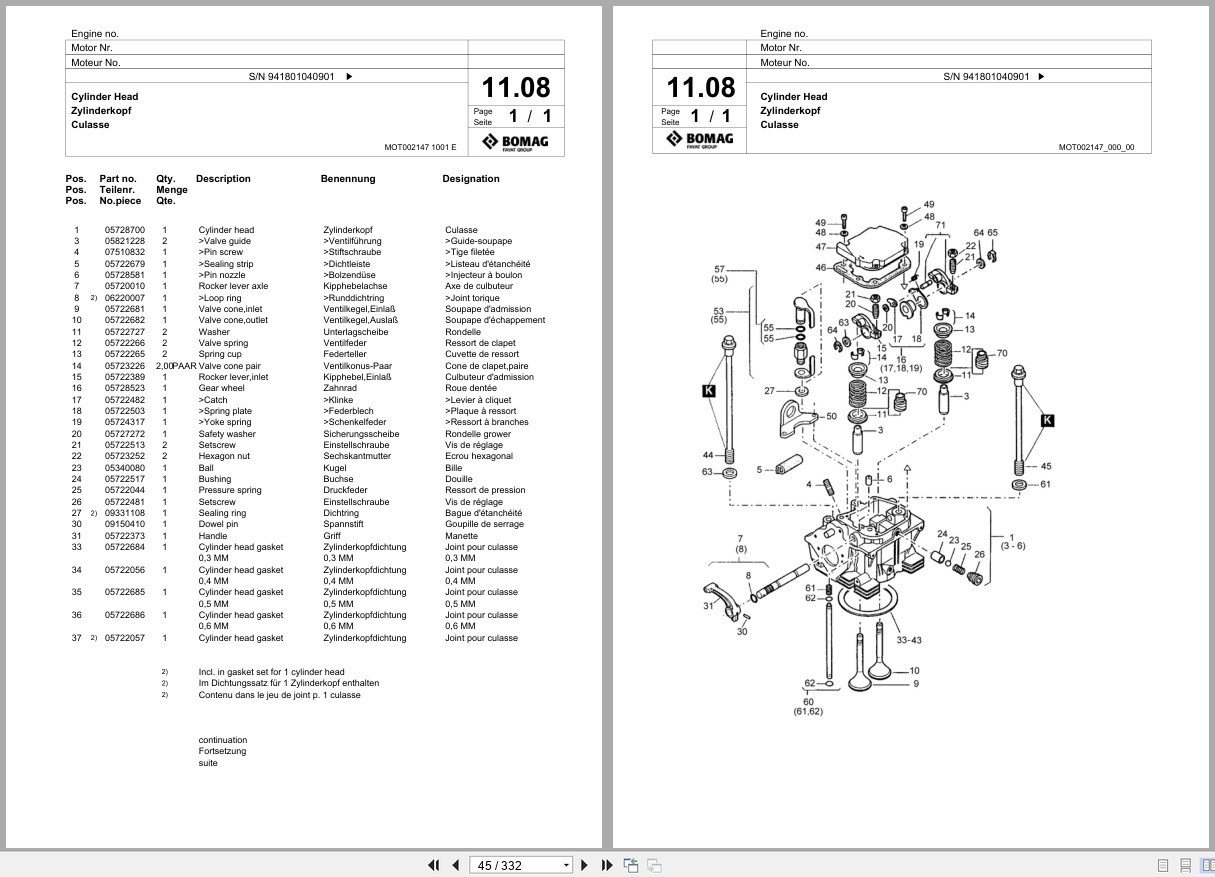Screen dimensions: 1215x877
Task: Select part number 05821228 Valve guide
Action: pyautogui.click(x=125, y=241)
